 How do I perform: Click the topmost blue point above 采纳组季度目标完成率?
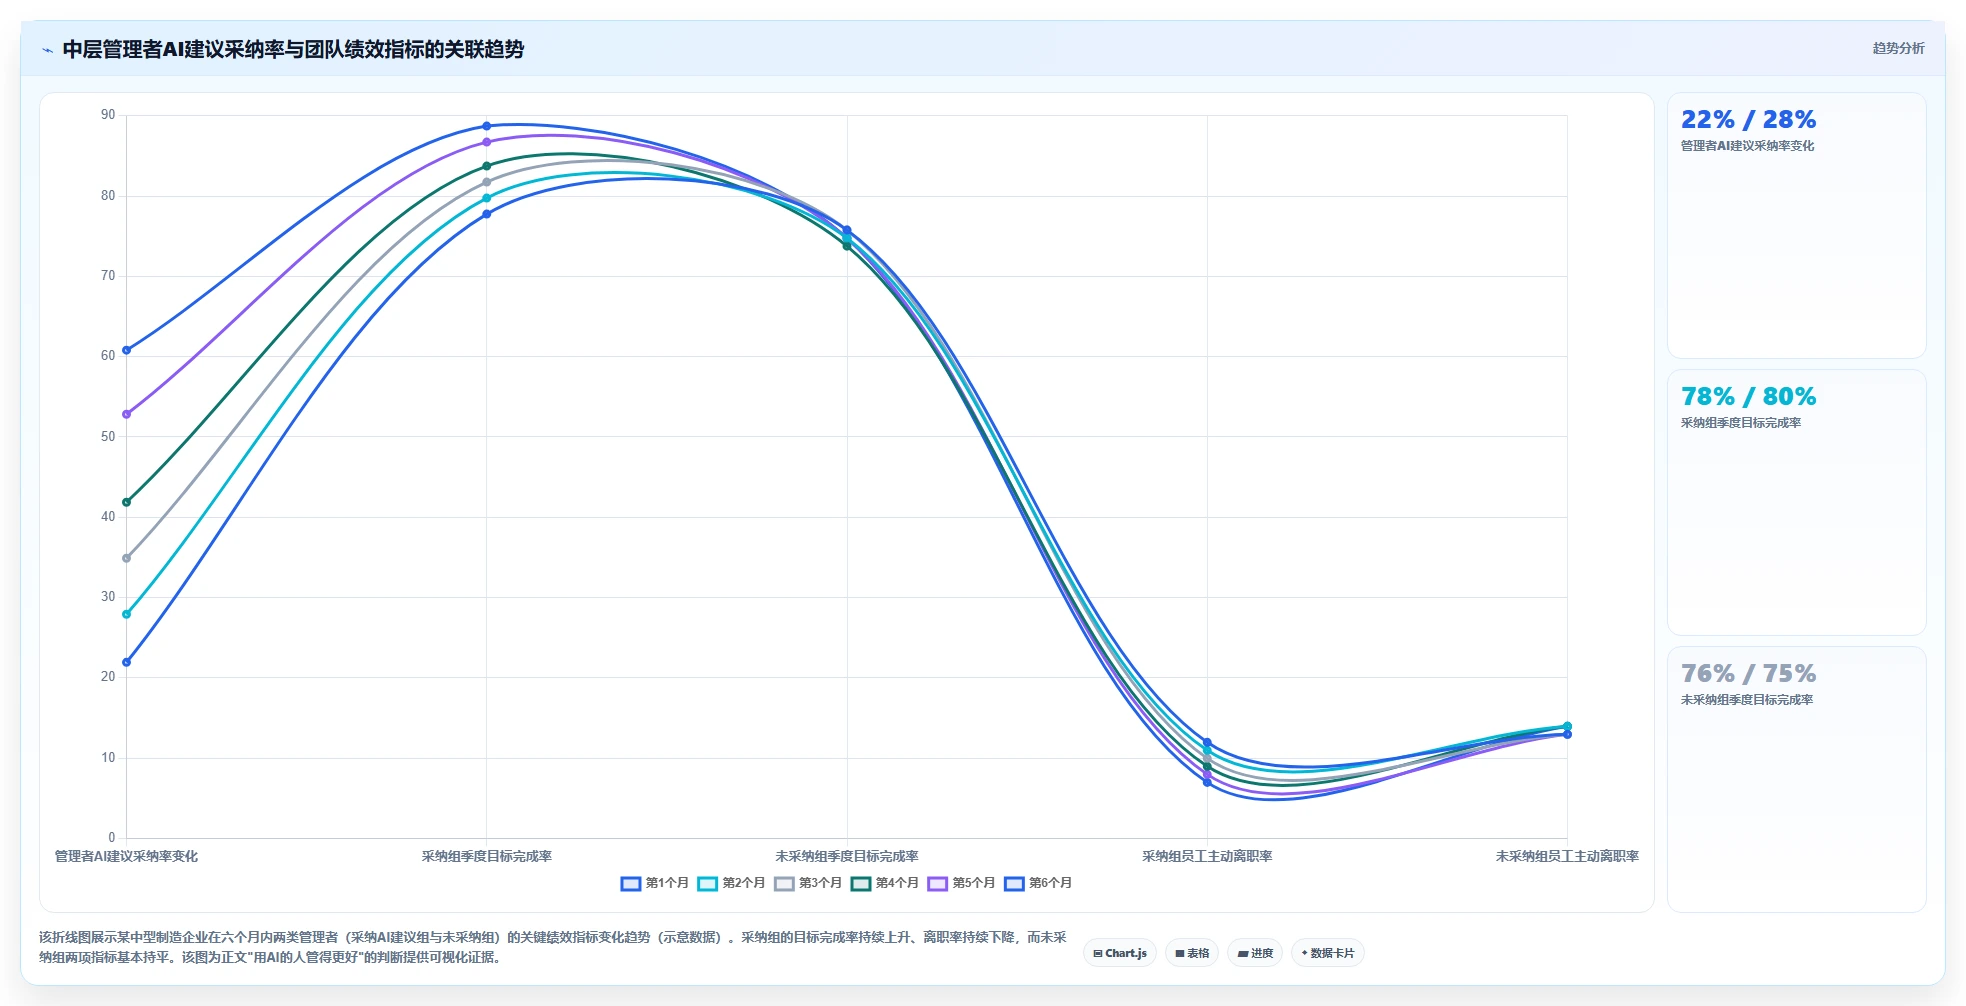(487, 126)
